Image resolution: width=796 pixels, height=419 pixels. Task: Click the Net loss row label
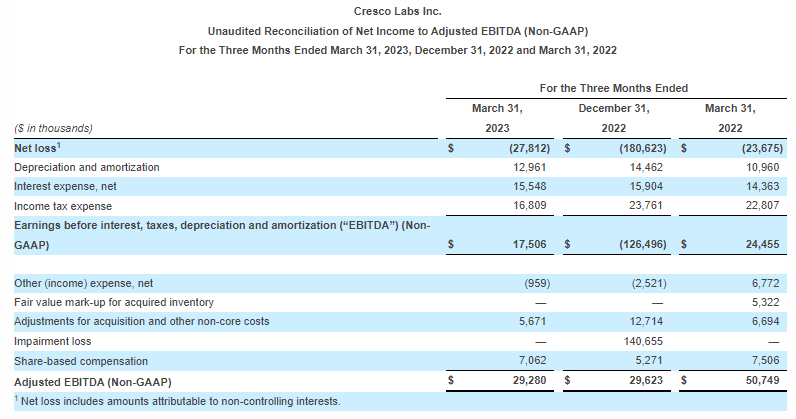(38, 148)
